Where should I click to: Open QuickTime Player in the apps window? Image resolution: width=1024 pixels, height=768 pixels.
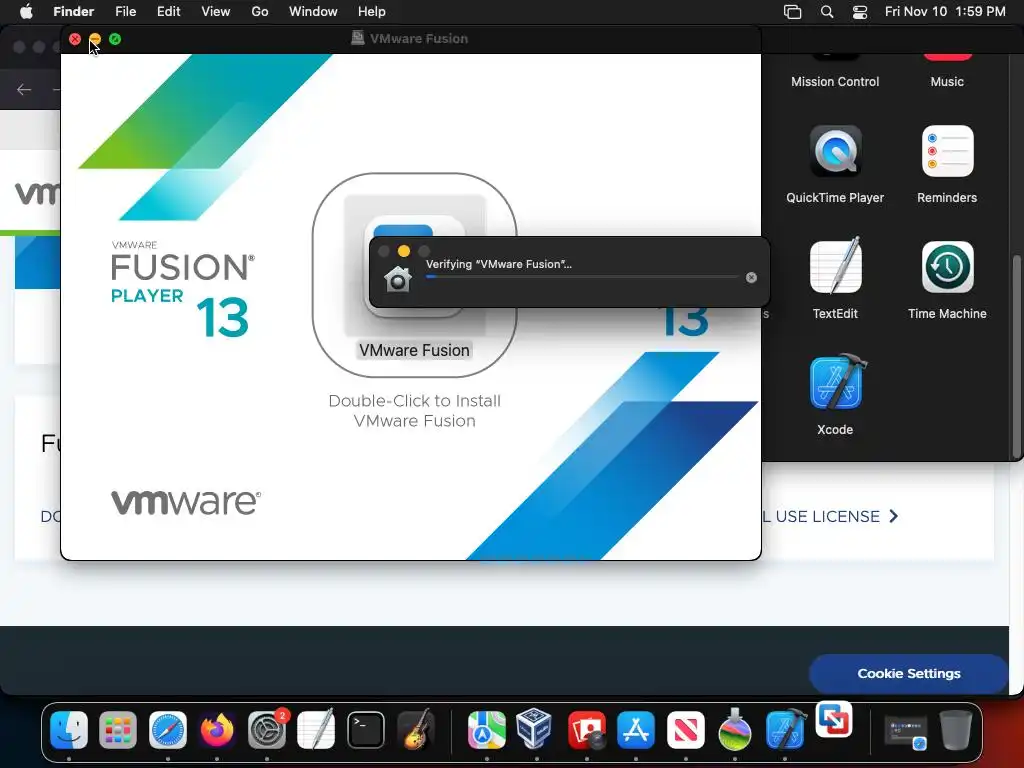(x=835, y=152)
